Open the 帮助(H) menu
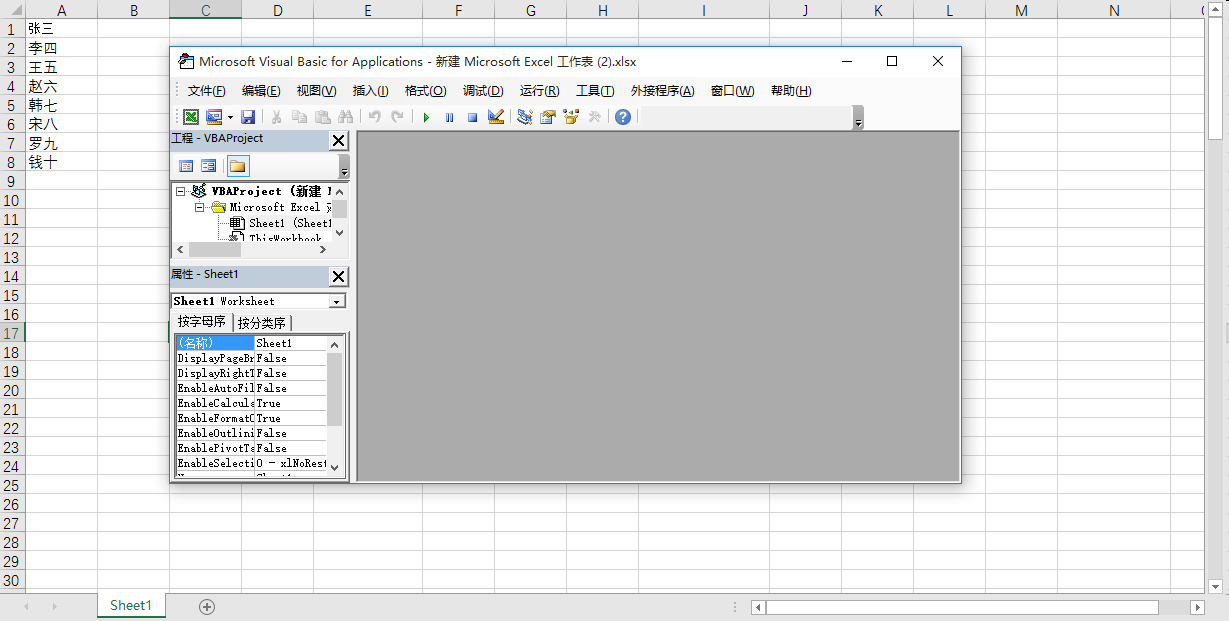The width and height of the screenshot is (1229, 621). 791,91
